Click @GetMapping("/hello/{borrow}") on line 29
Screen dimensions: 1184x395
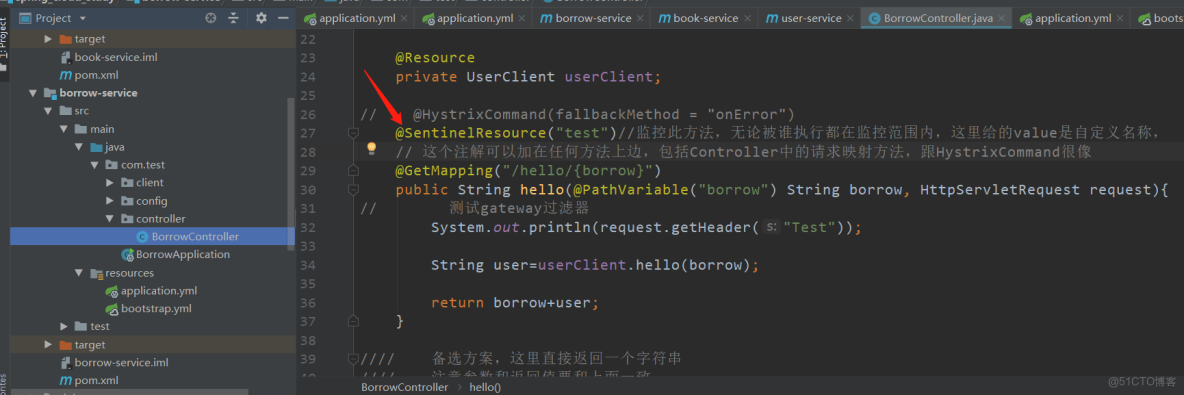click(x=528, y=171)
